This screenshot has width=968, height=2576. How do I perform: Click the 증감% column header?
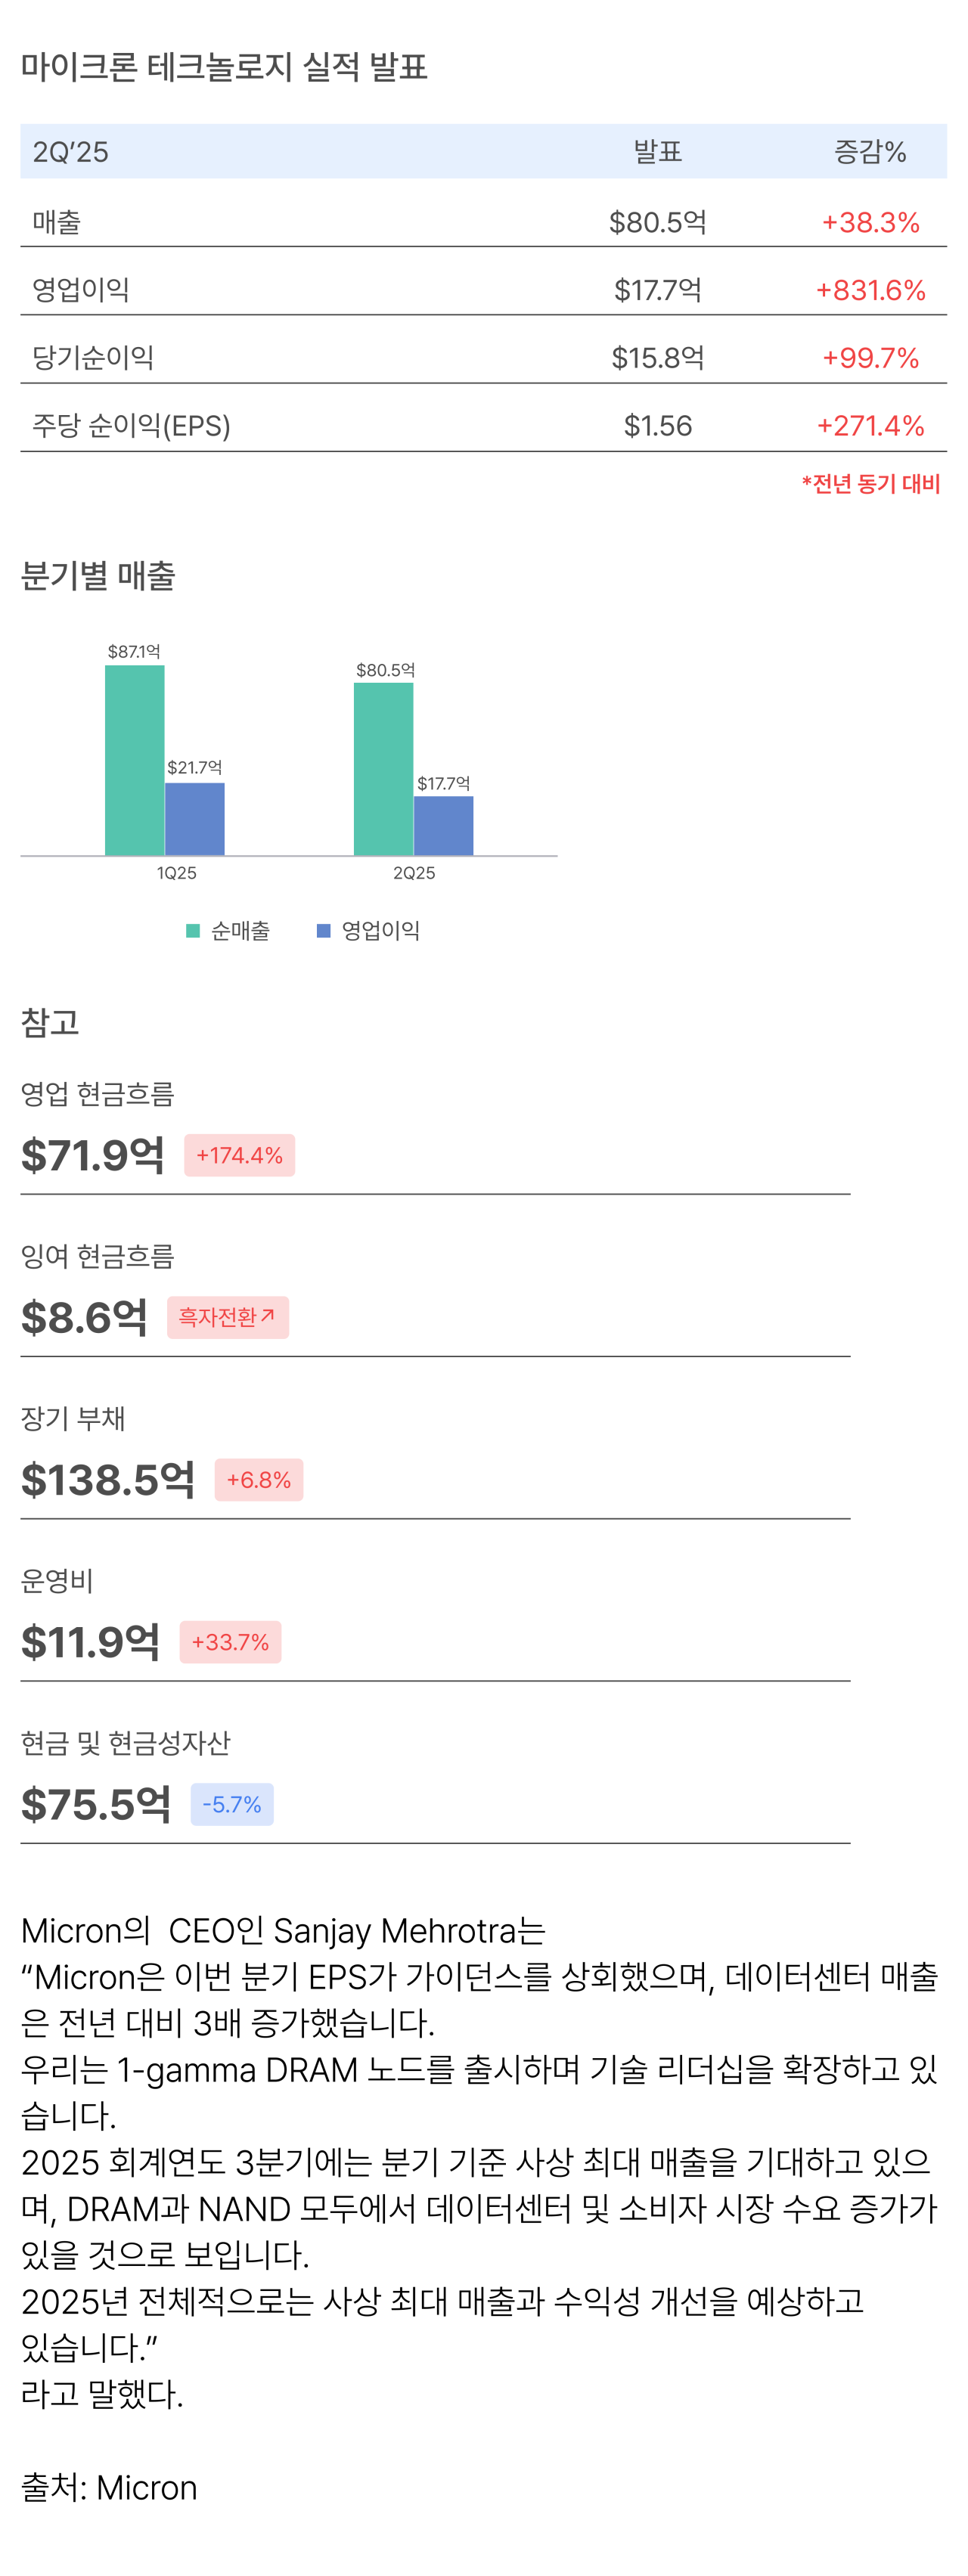click(x=870, y=152)
